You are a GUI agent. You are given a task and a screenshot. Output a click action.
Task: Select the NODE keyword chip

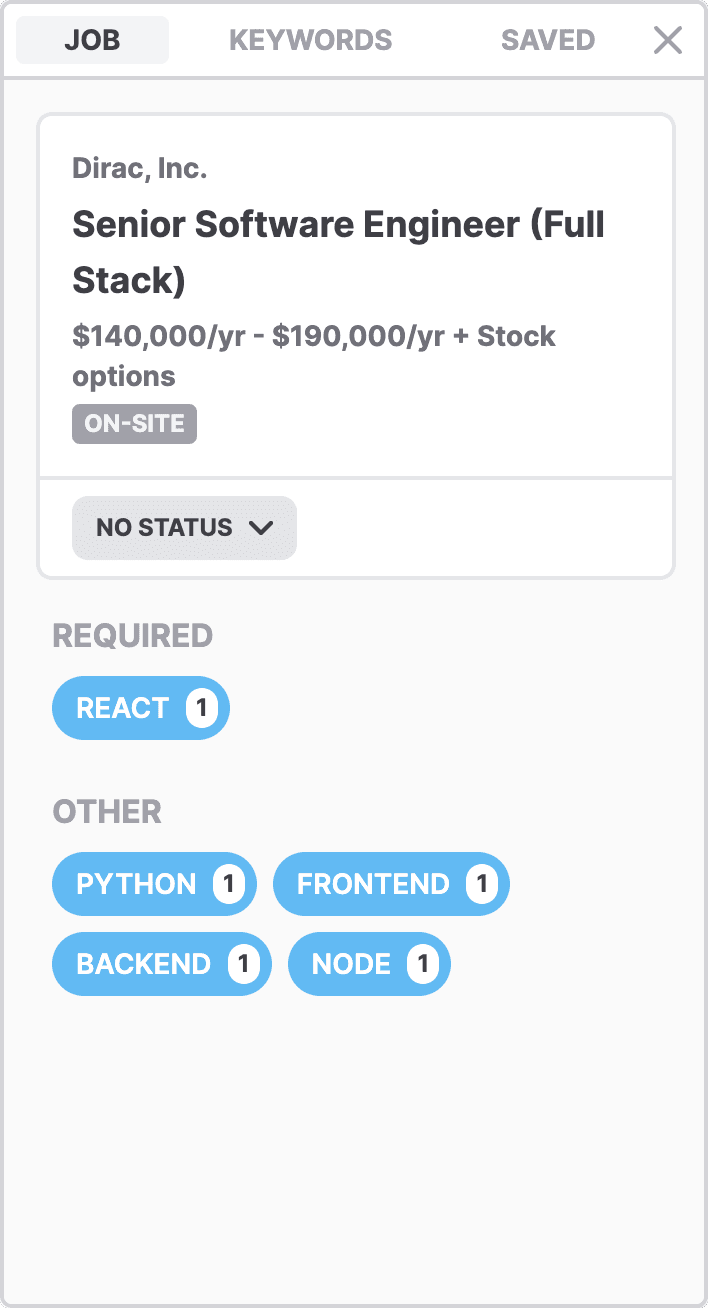[369, 964]
